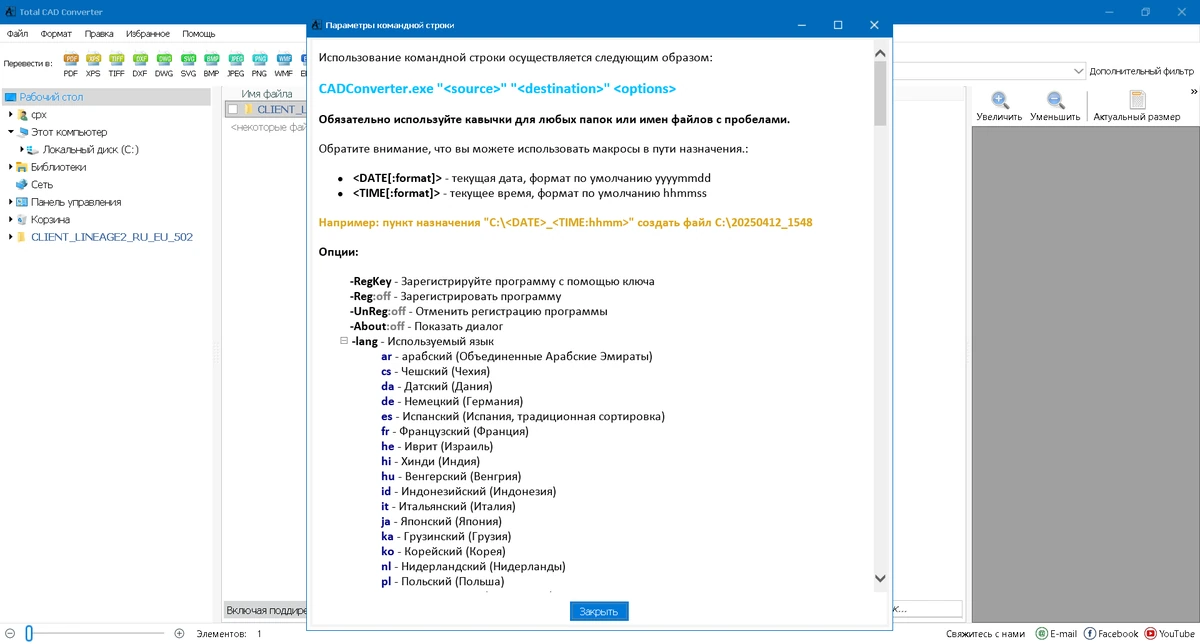Expand the Библиотеки tree node
1200x644 pixels.
click(x=11, y=167)
